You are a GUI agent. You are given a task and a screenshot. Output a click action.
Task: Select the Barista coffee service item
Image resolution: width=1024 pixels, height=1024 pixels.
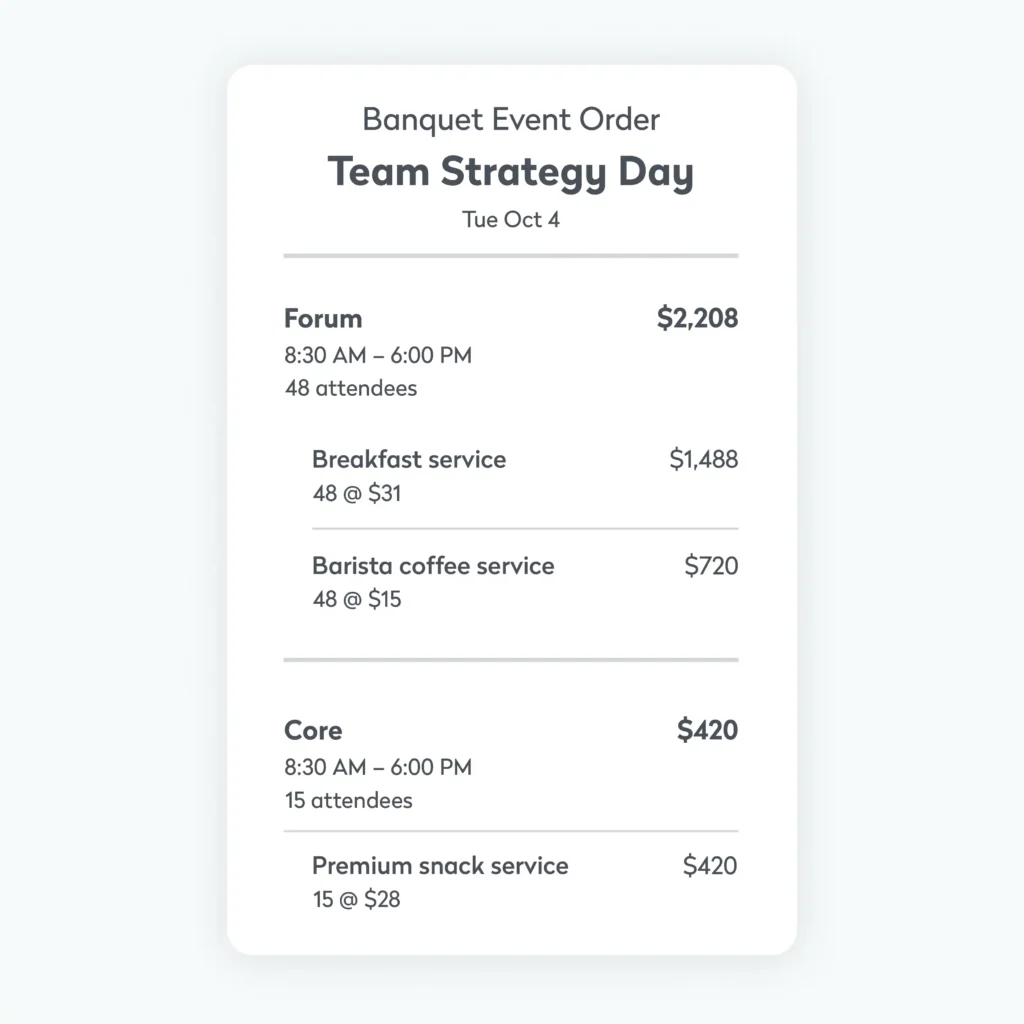coord(433,566)
